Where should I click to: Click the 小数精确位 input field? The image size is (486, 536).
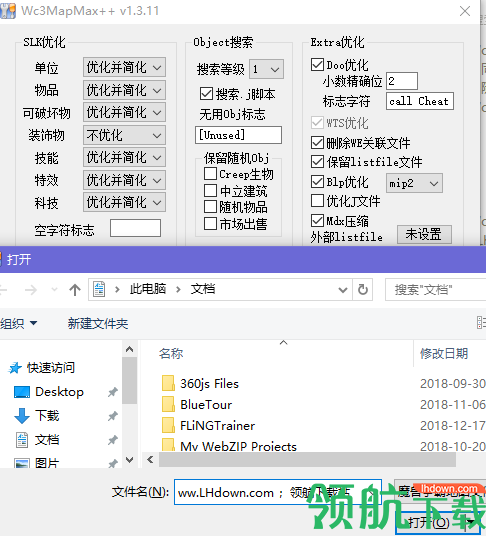click(x=402, y=81)
